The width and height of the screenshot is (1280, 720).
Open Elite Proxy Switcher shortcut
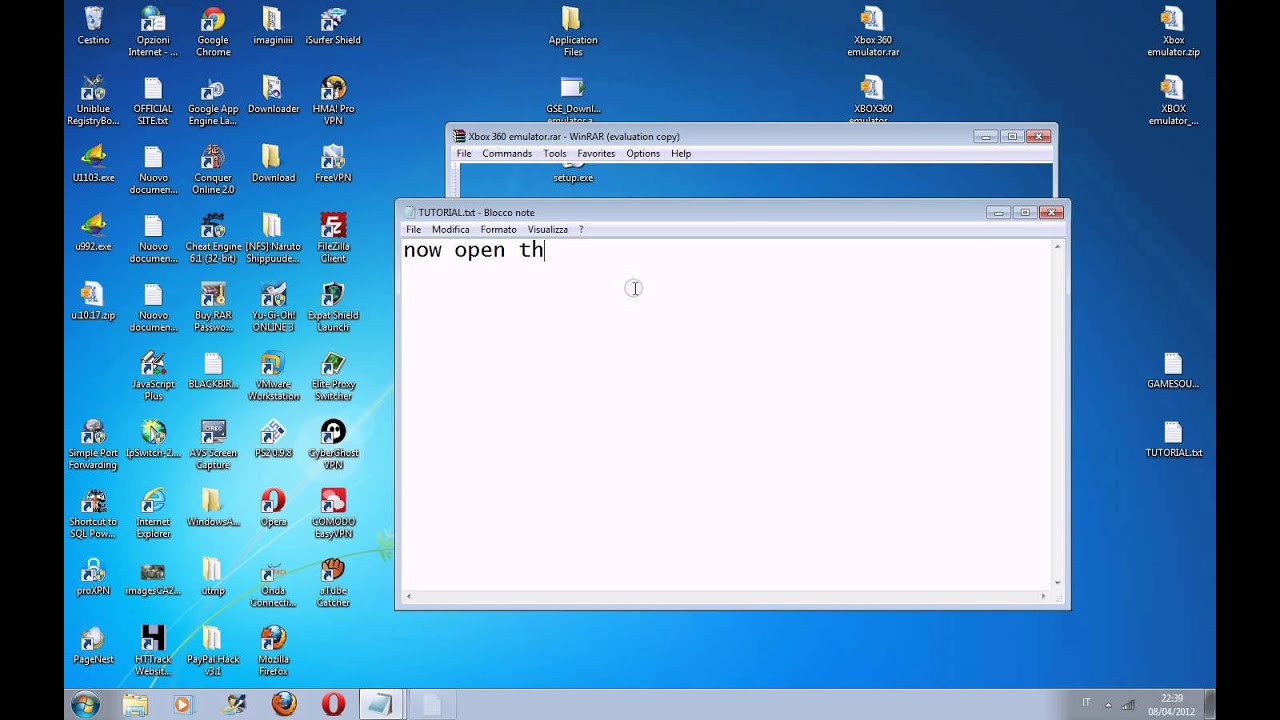[x=333, y=377]
